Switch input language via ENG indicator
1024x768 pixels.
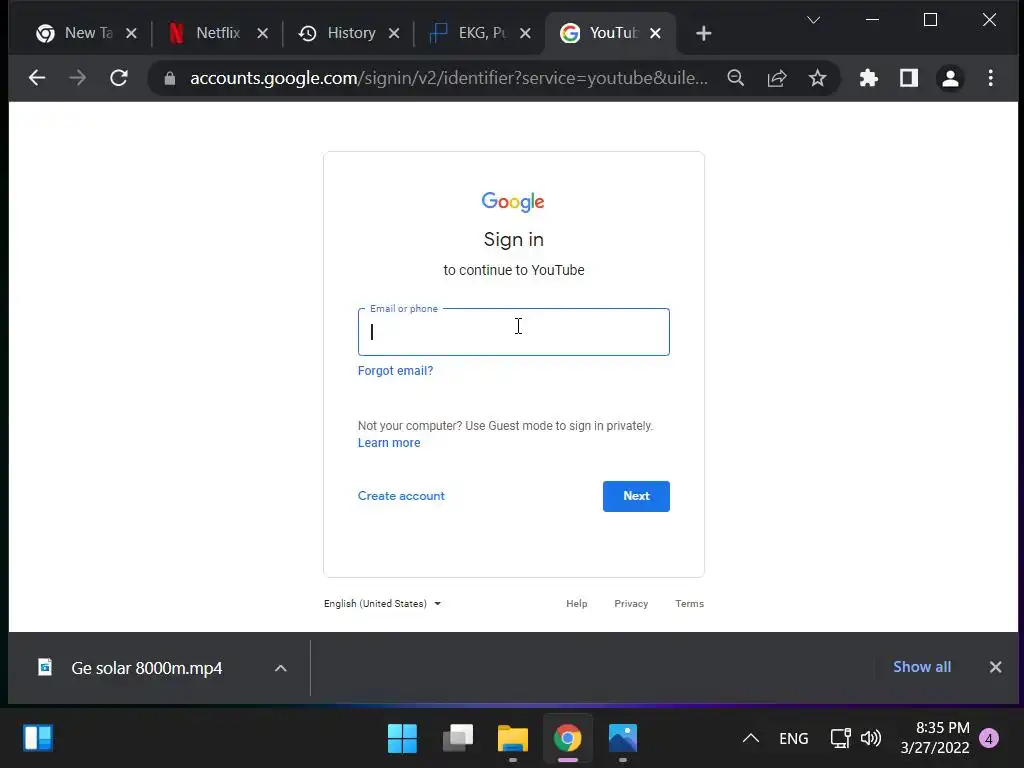[x=793, y=738]
